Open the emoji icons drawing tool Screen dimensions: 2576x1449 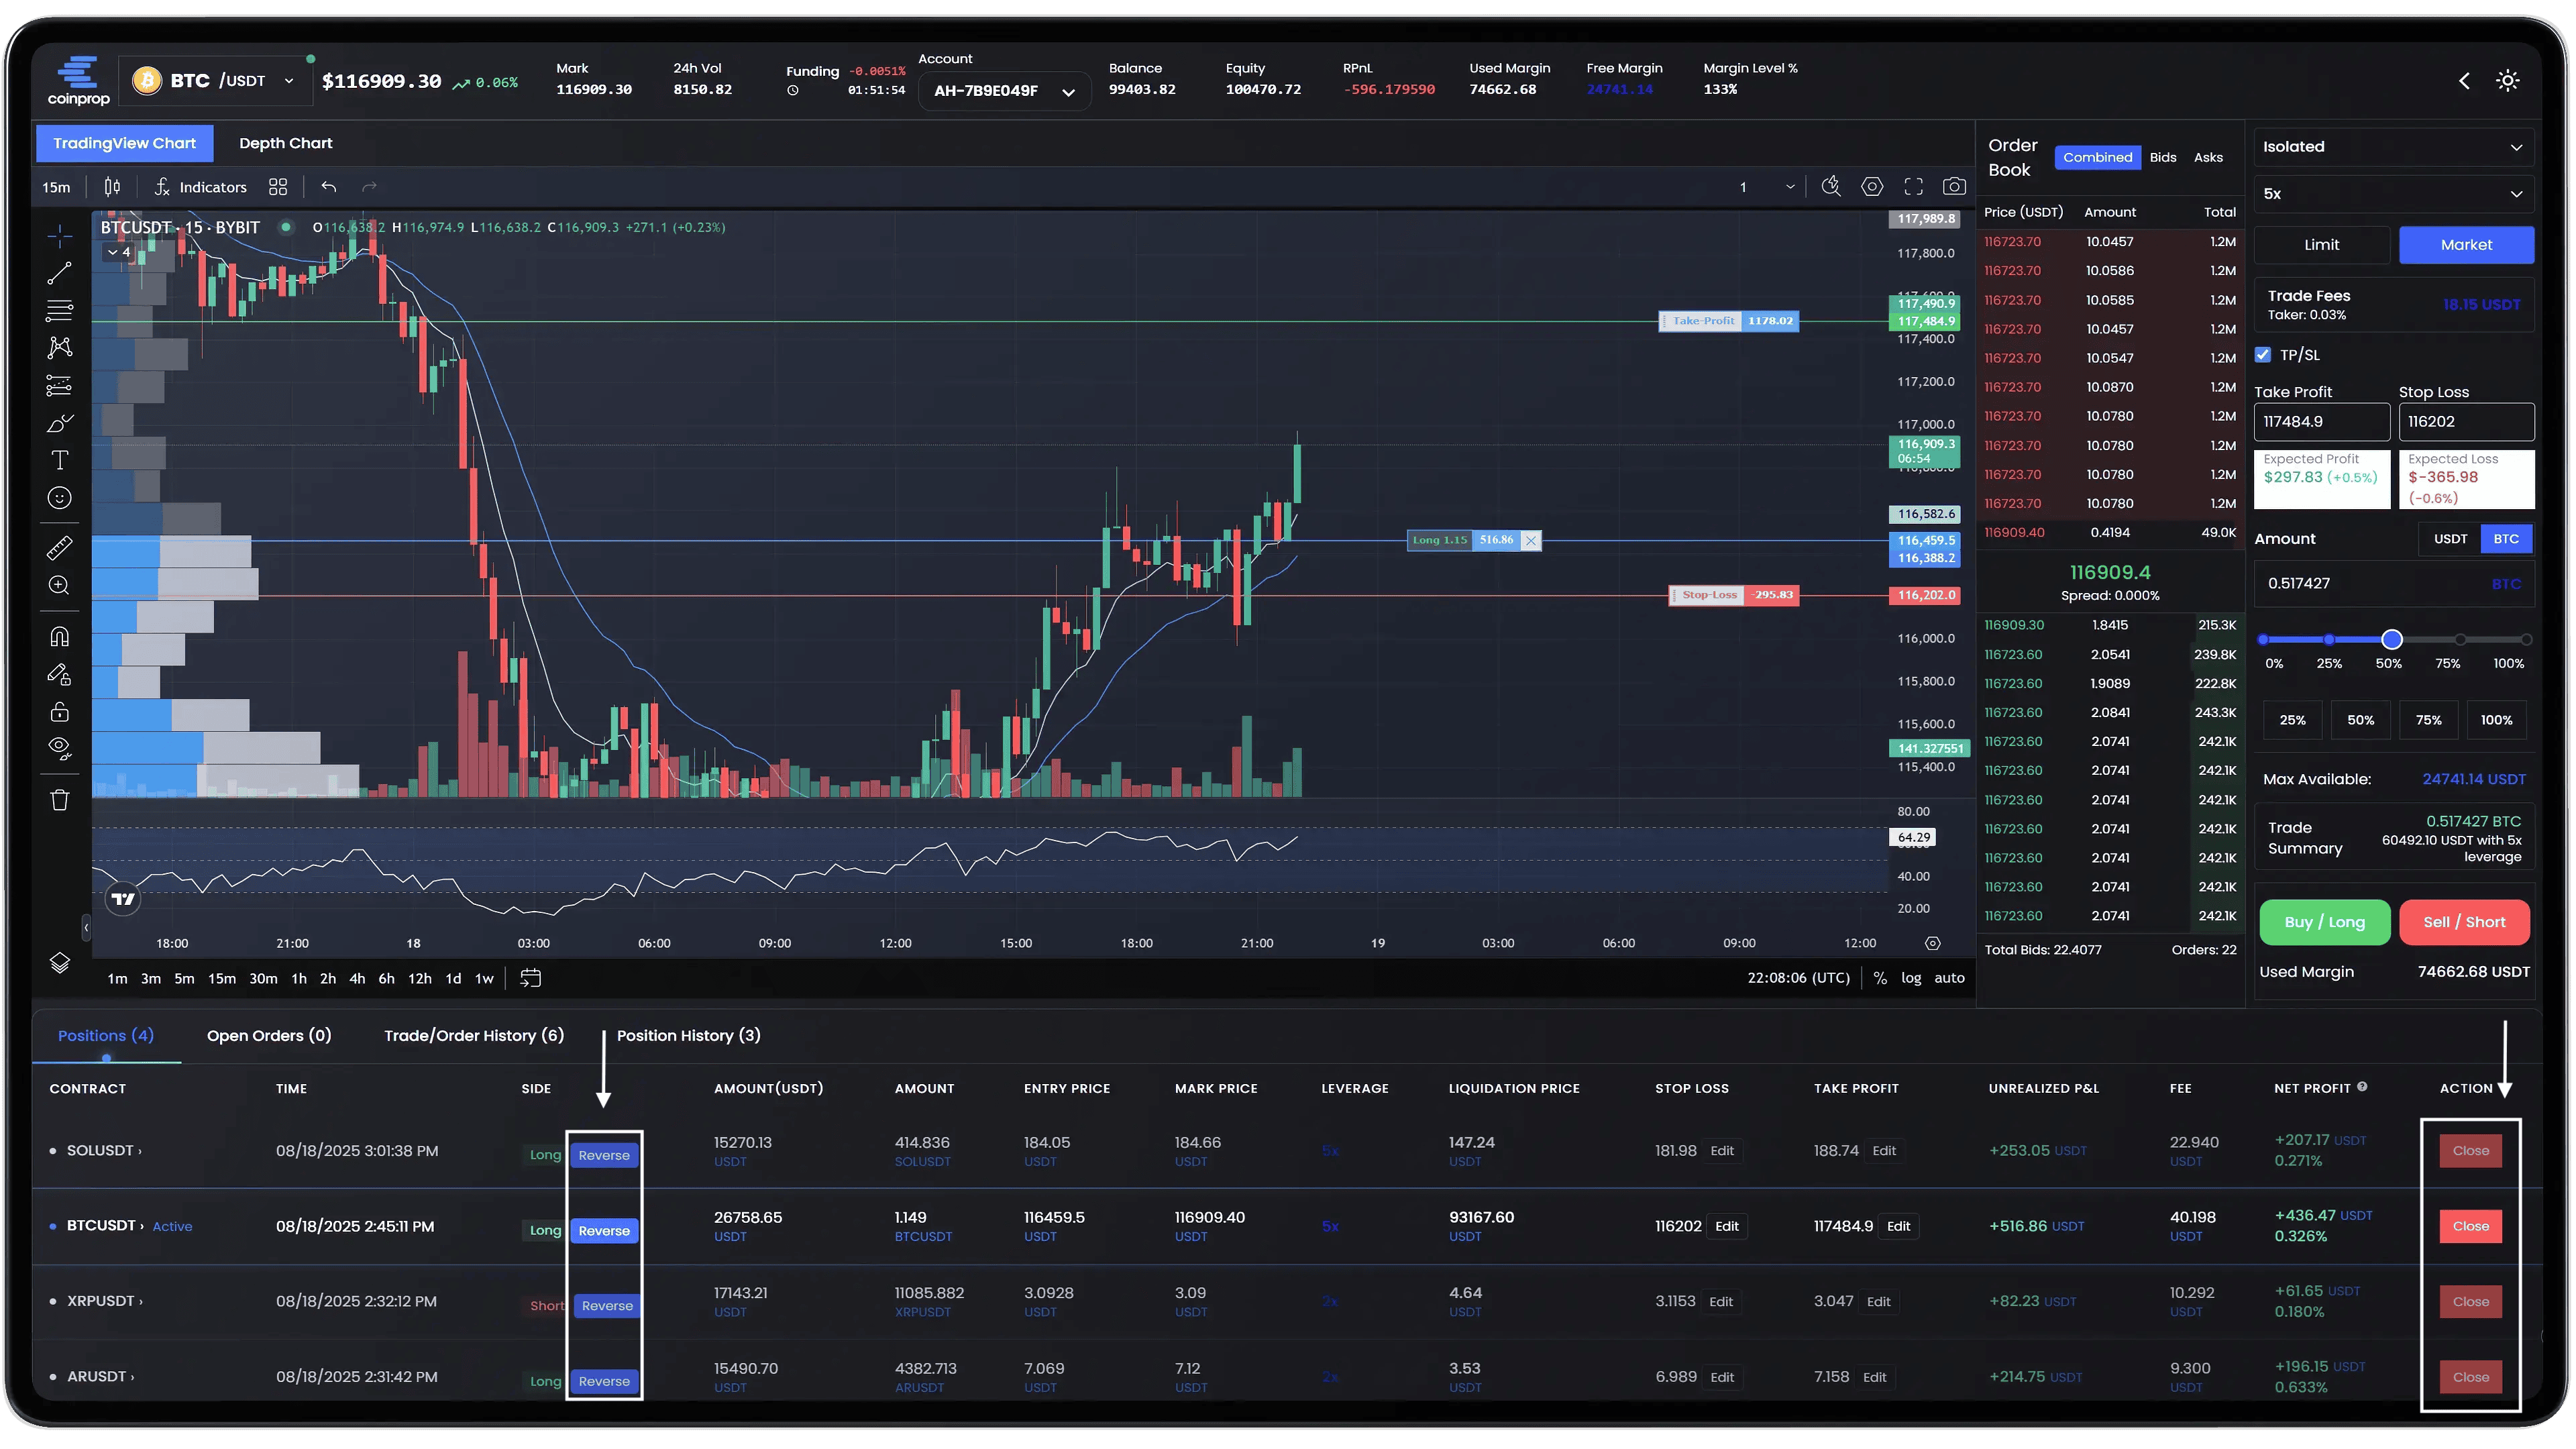click(x=60, y=498)
